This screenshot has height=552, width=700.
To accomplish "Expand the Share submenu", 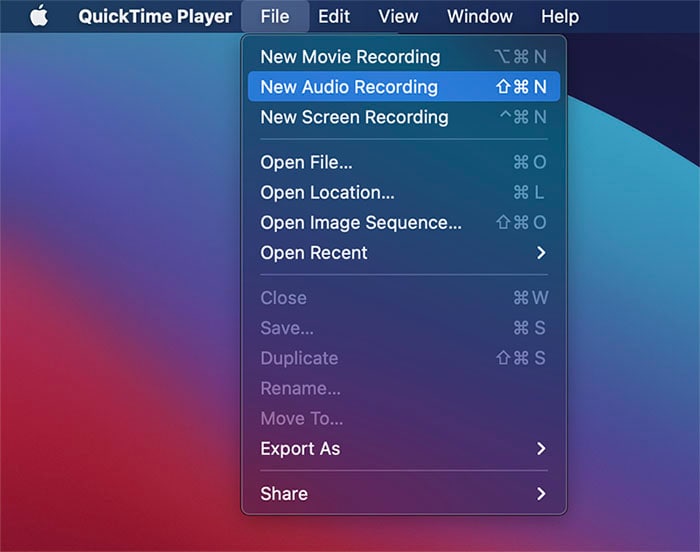I will click(x=404, y=493).
